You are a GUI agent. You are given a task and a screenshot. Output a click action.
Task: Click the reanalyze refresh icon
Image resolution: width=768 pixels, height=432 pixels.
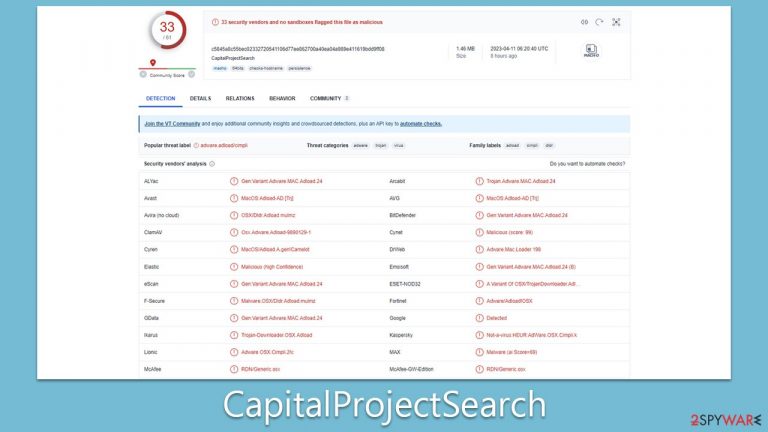pos(600,22)
